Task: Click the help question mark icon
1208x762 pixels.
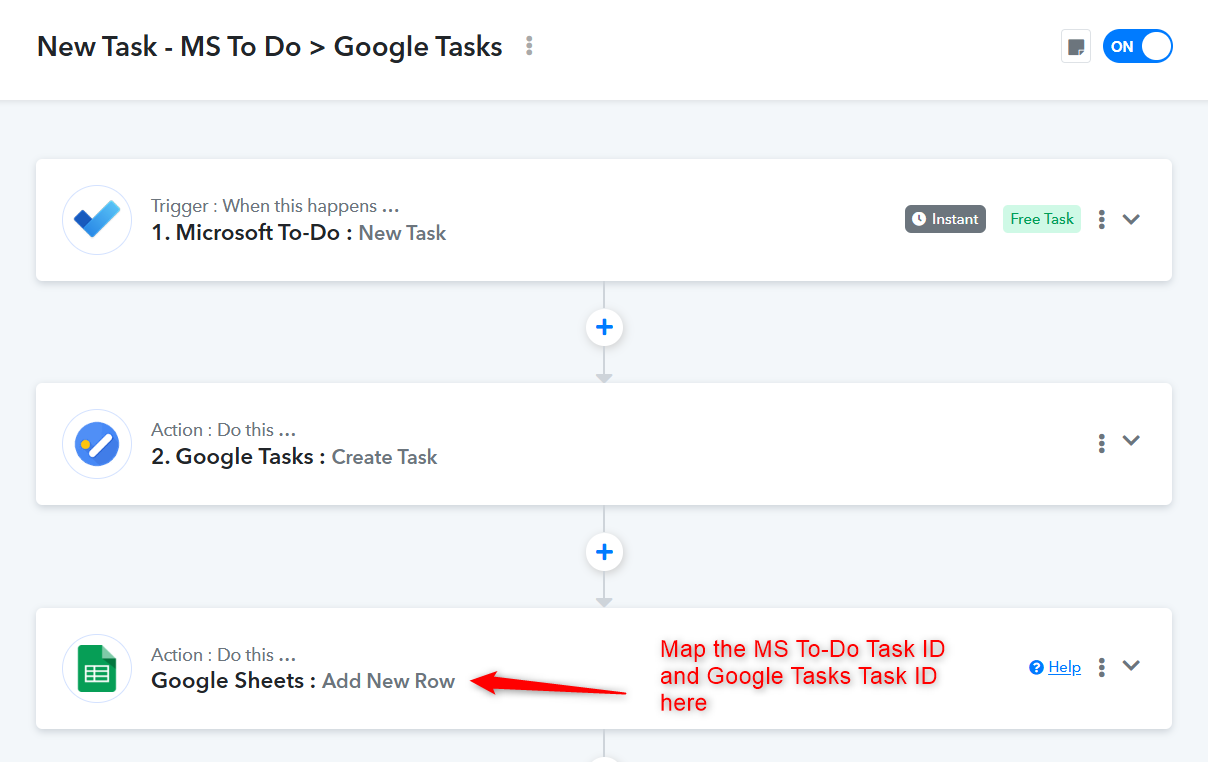Action: 1036,667
